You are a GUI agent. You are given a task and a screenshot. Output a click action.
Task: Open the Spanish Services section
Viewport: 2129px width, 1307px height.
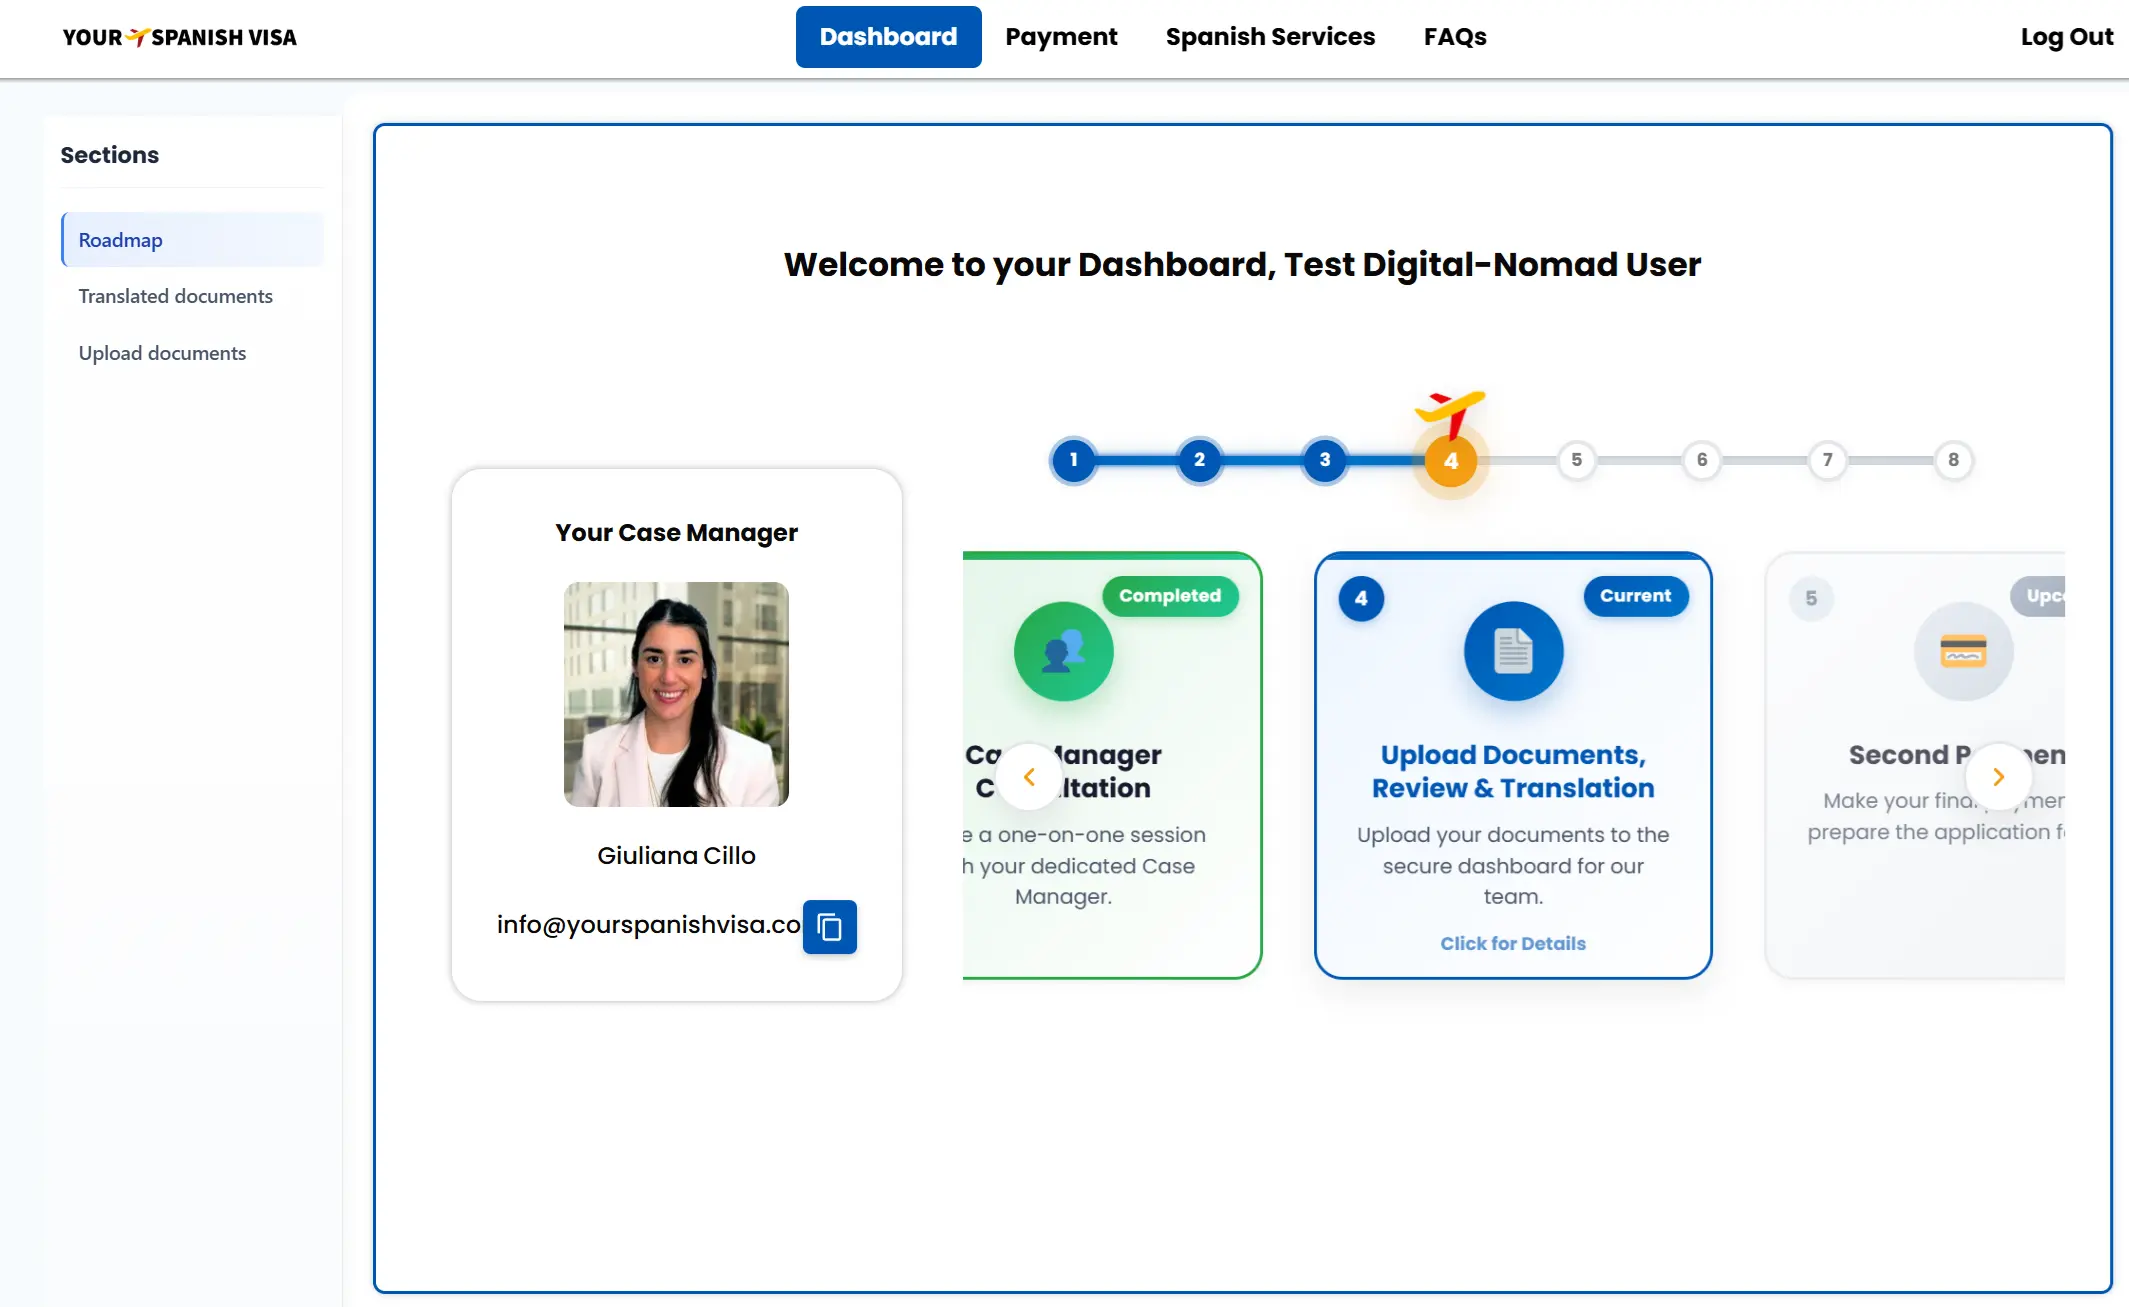(x=1269, y=37)
